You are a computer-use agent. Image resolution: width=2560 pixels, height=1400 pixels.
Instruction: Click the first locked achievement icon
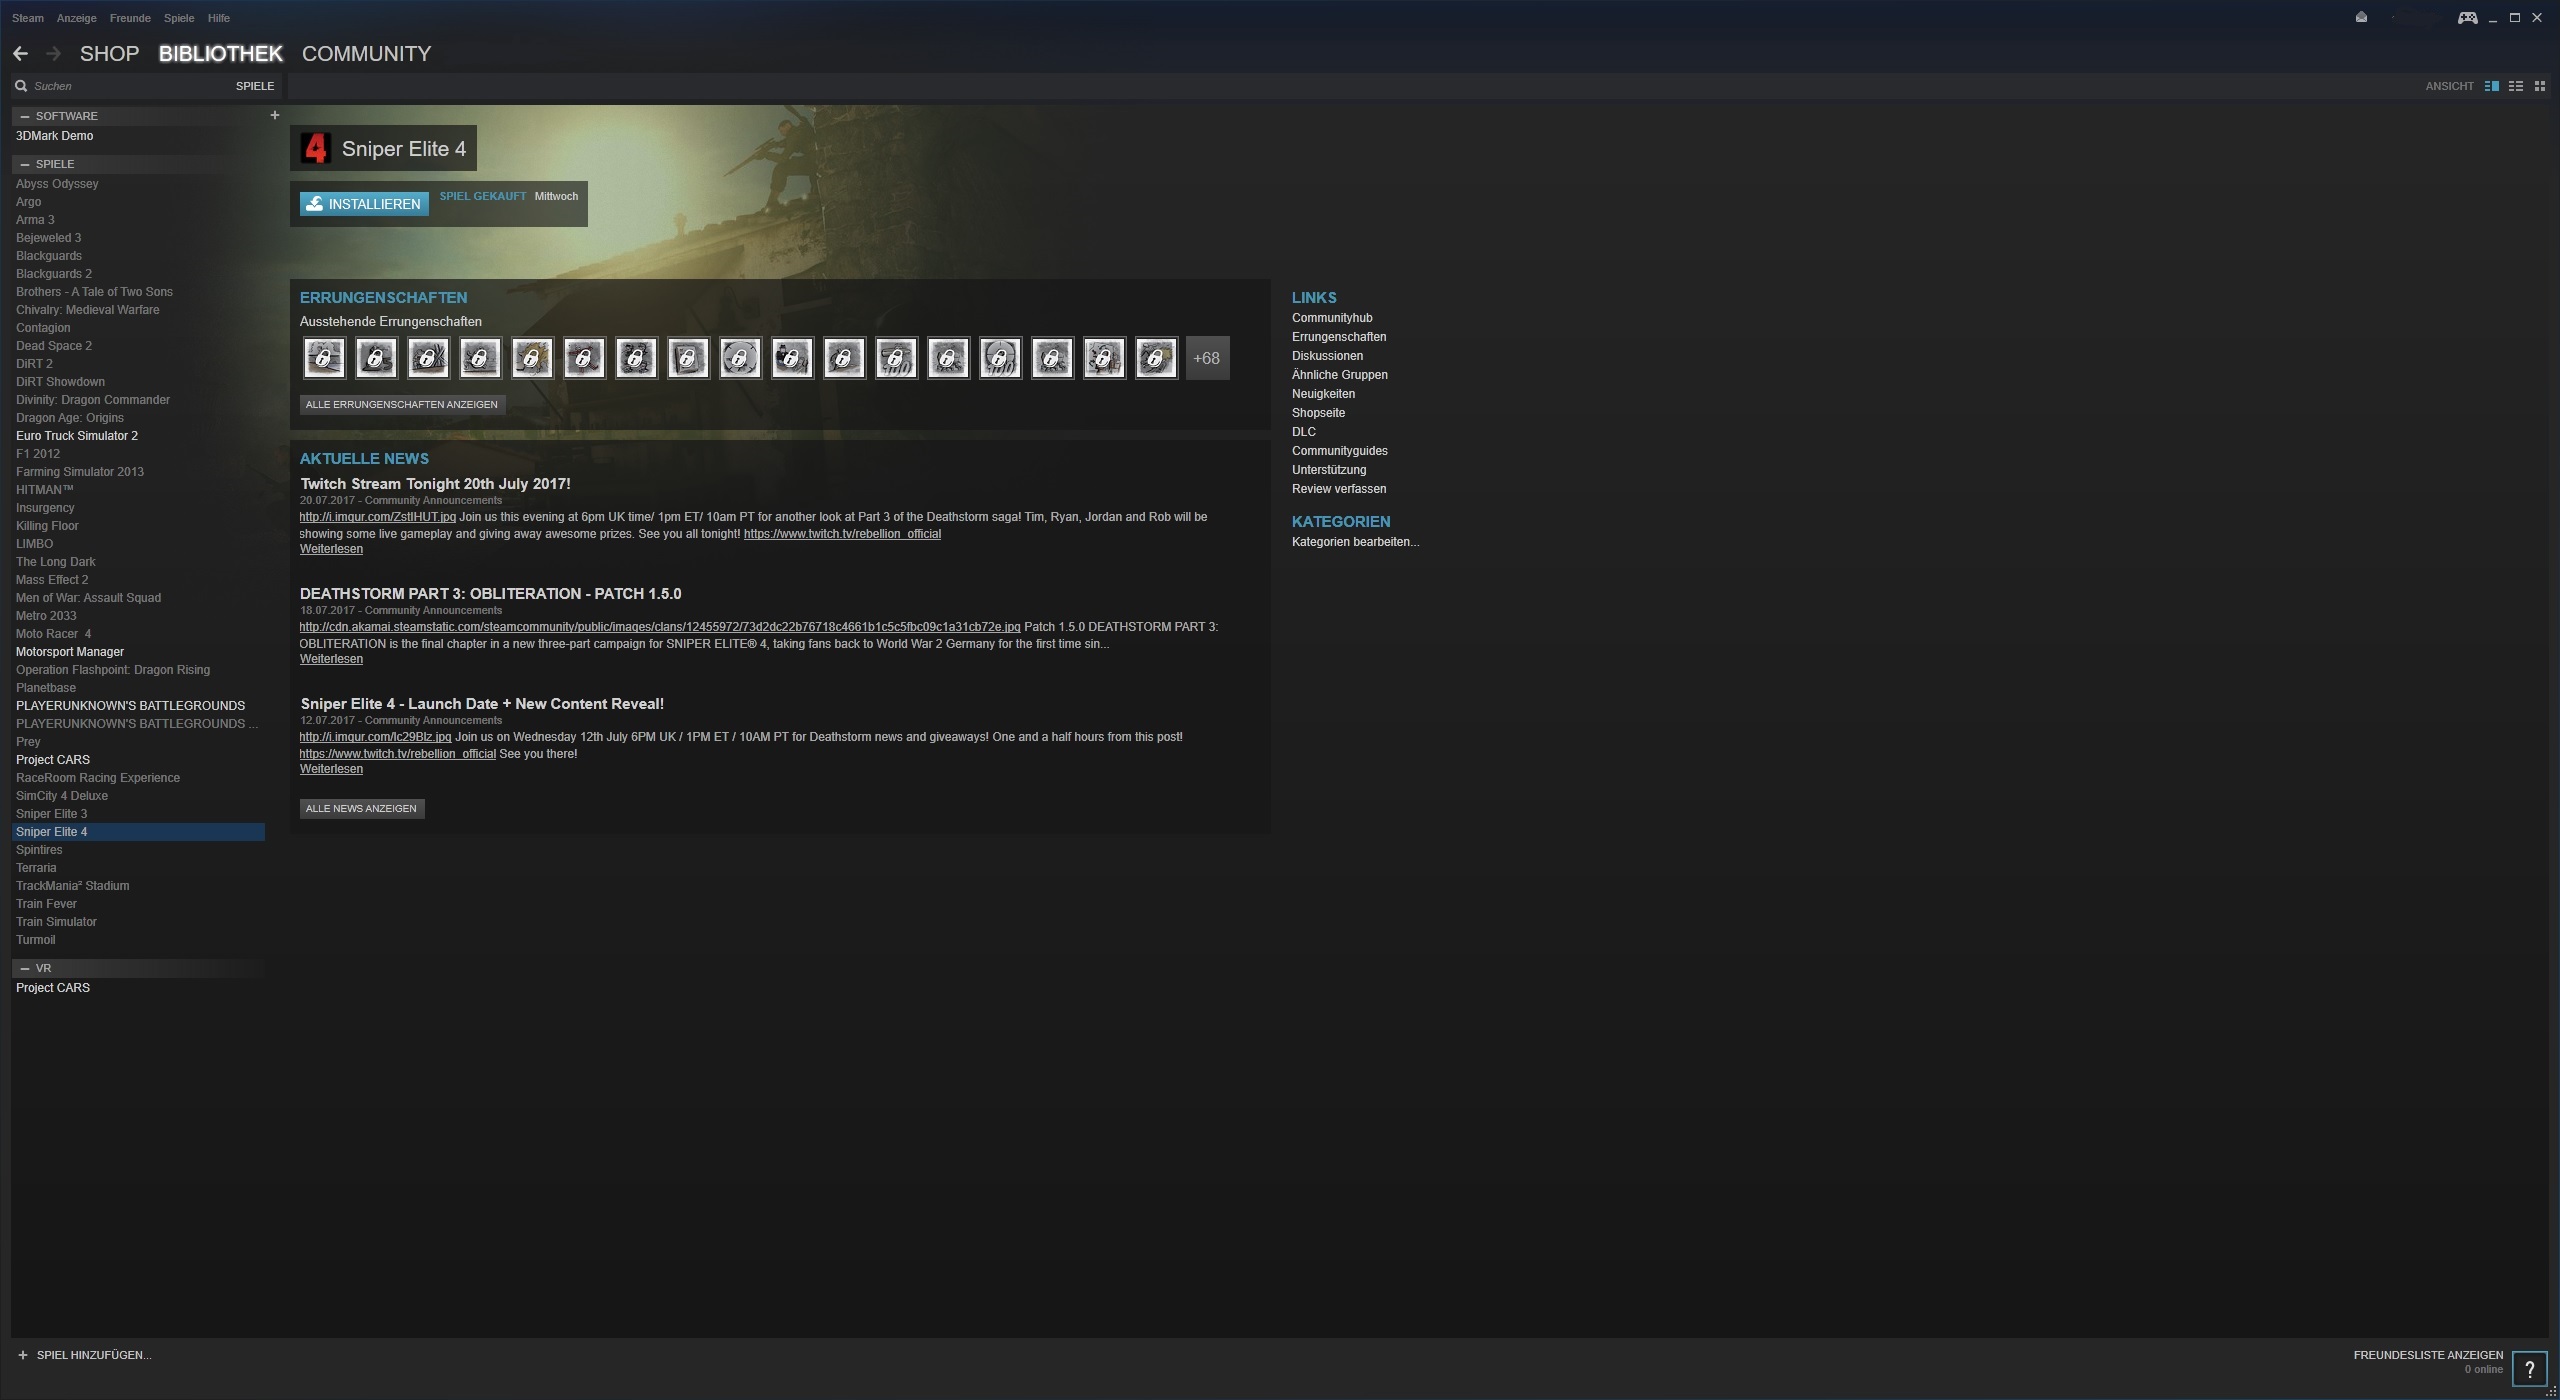pos(324,358)
